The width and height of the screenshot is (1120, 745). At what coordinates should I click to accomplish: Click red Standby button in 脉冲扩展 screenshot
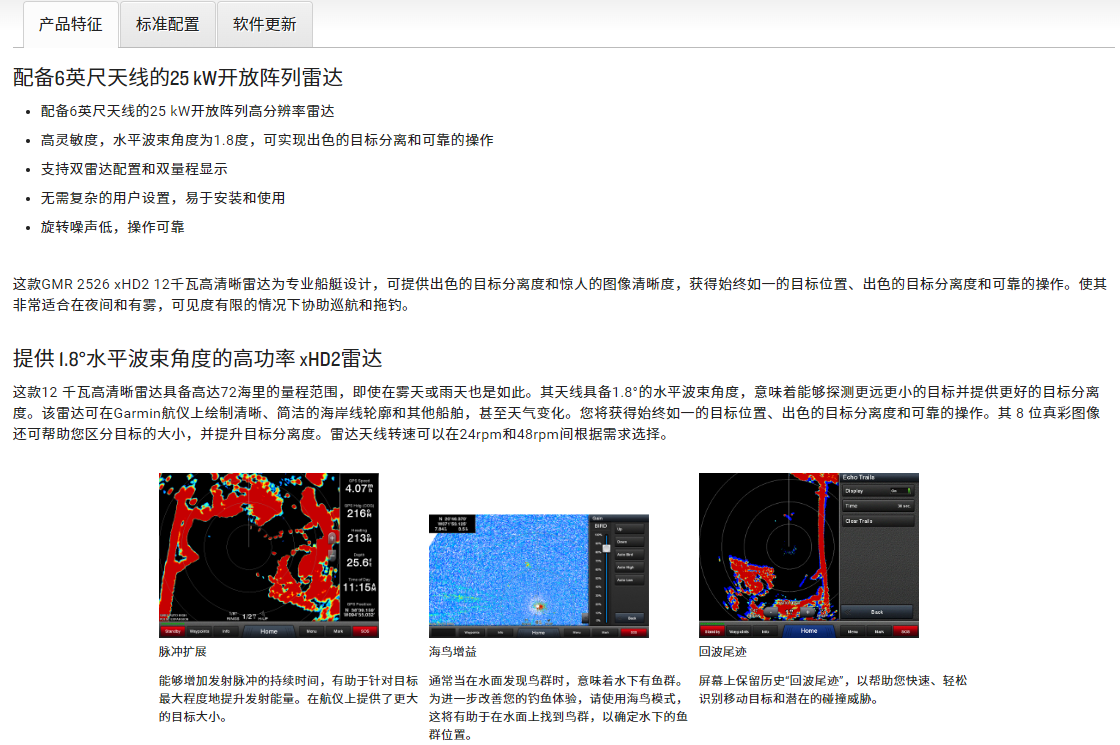coord(173,632)
